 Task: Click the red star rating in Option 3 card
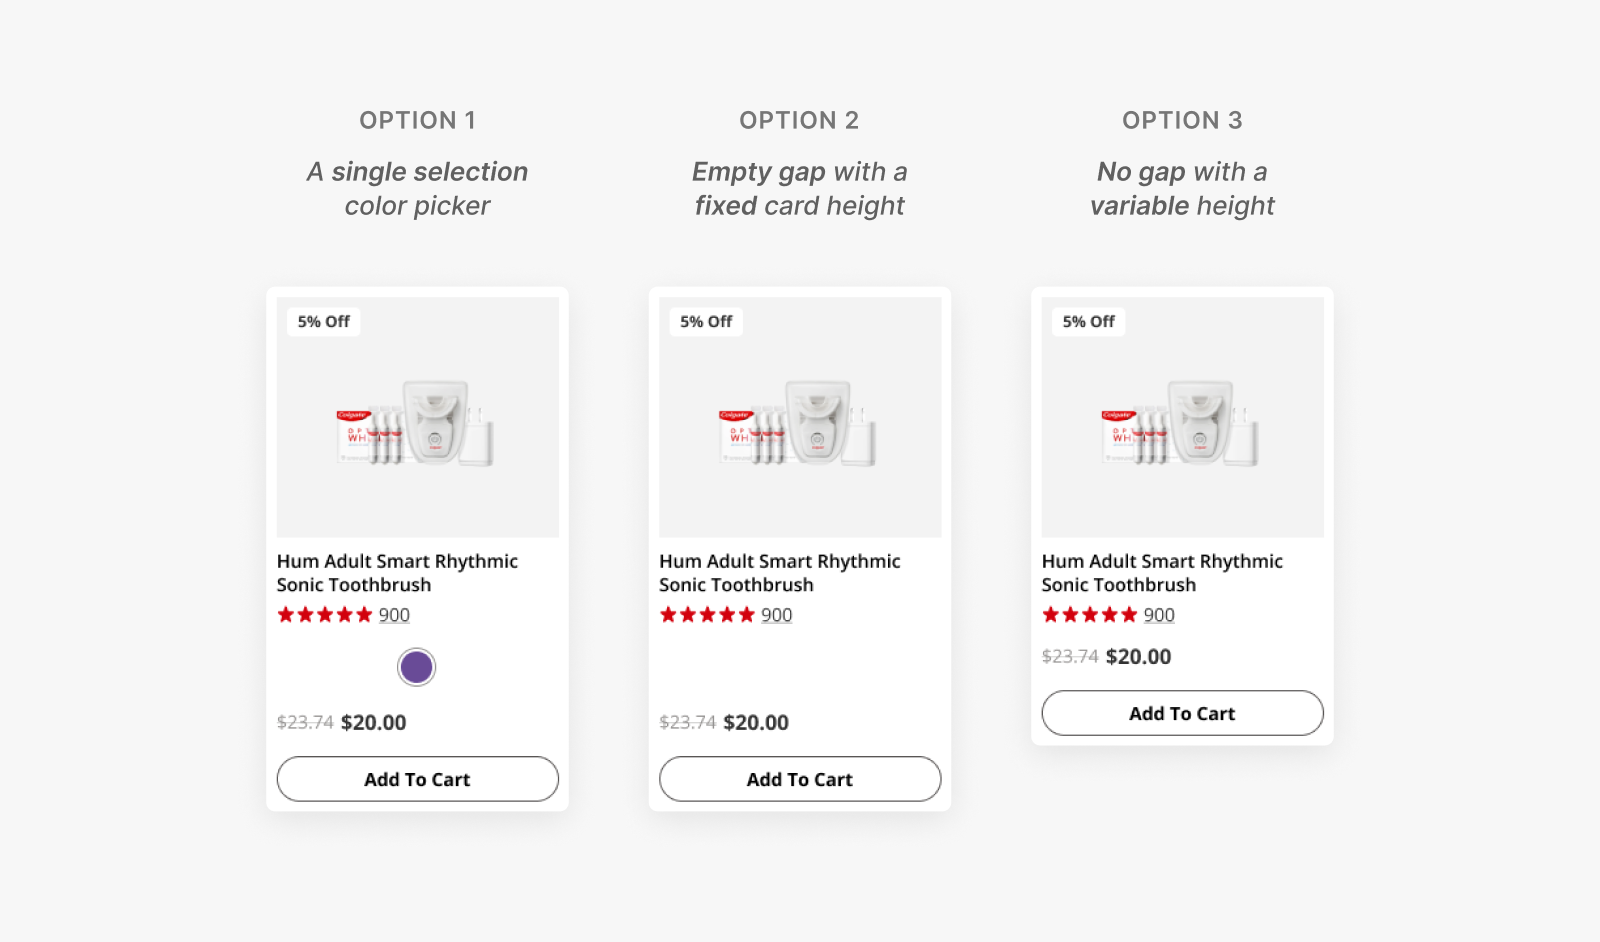coord(1090,615)
